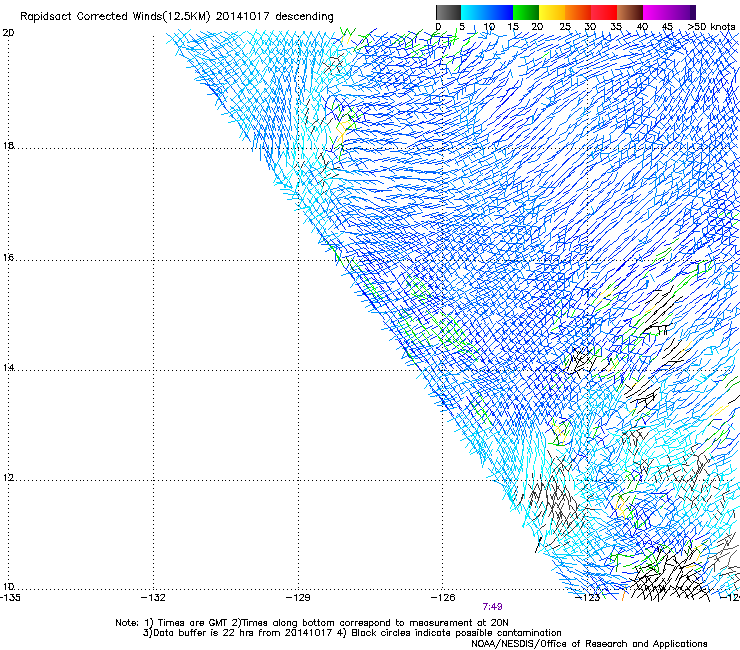
Task: Click the word descending in the title
Action: coord(304,17)
